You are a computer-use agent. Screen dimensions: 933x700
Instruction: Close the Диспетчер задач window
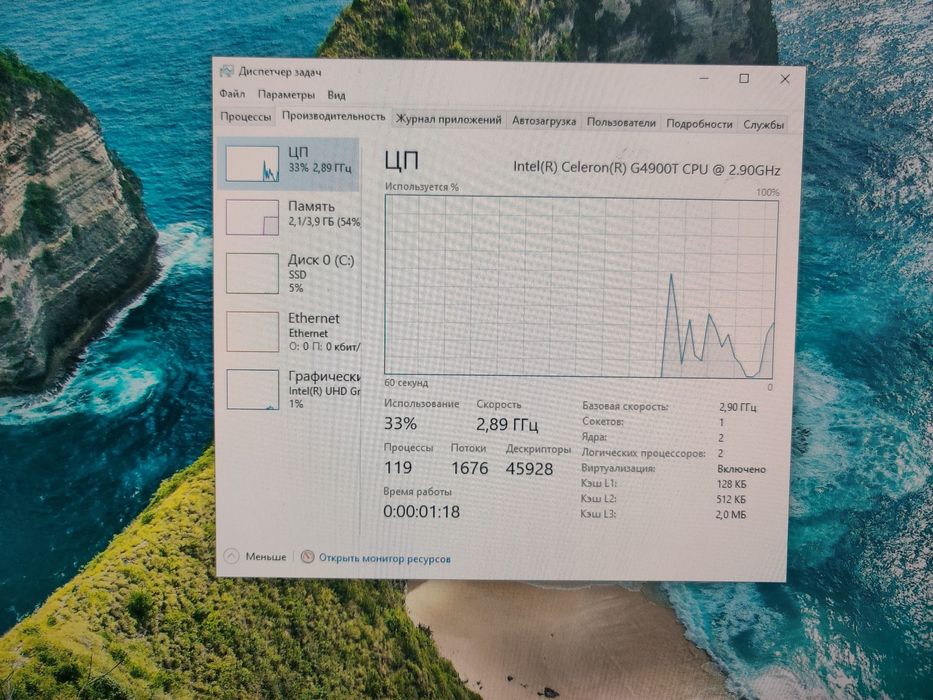click(785, 79)
